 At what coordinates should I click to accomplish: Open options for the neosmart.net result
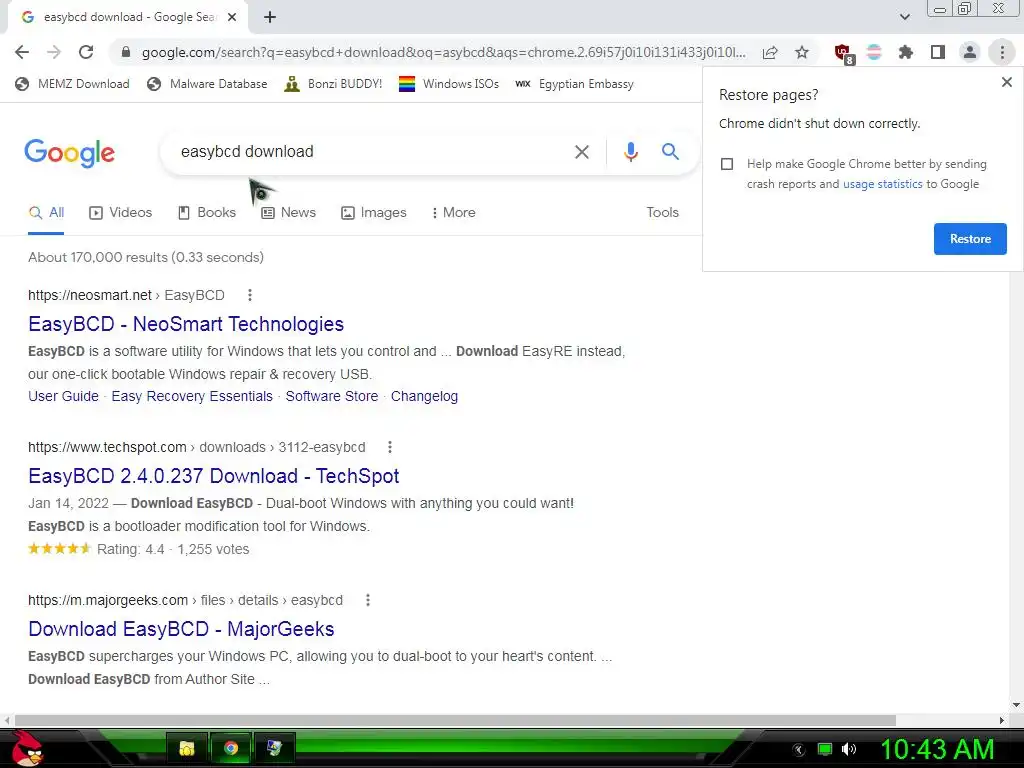tap(249, 295)
